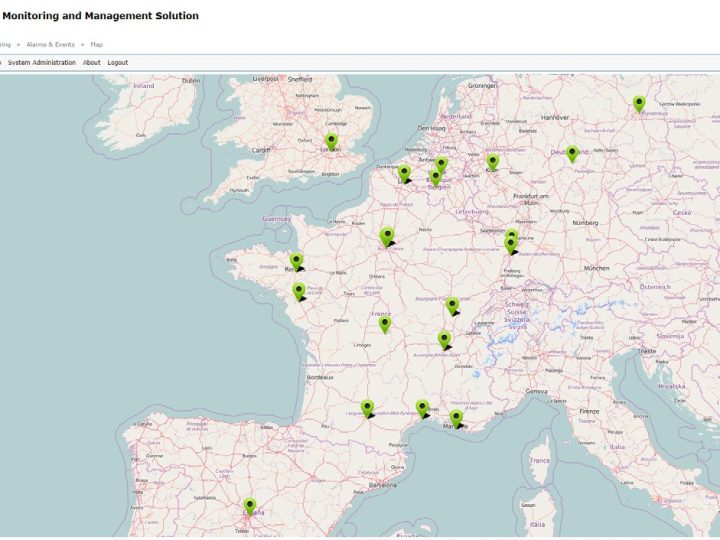Click the green marker over London
This screenshot has width=720, height=540.
click(x=331, y=141)
